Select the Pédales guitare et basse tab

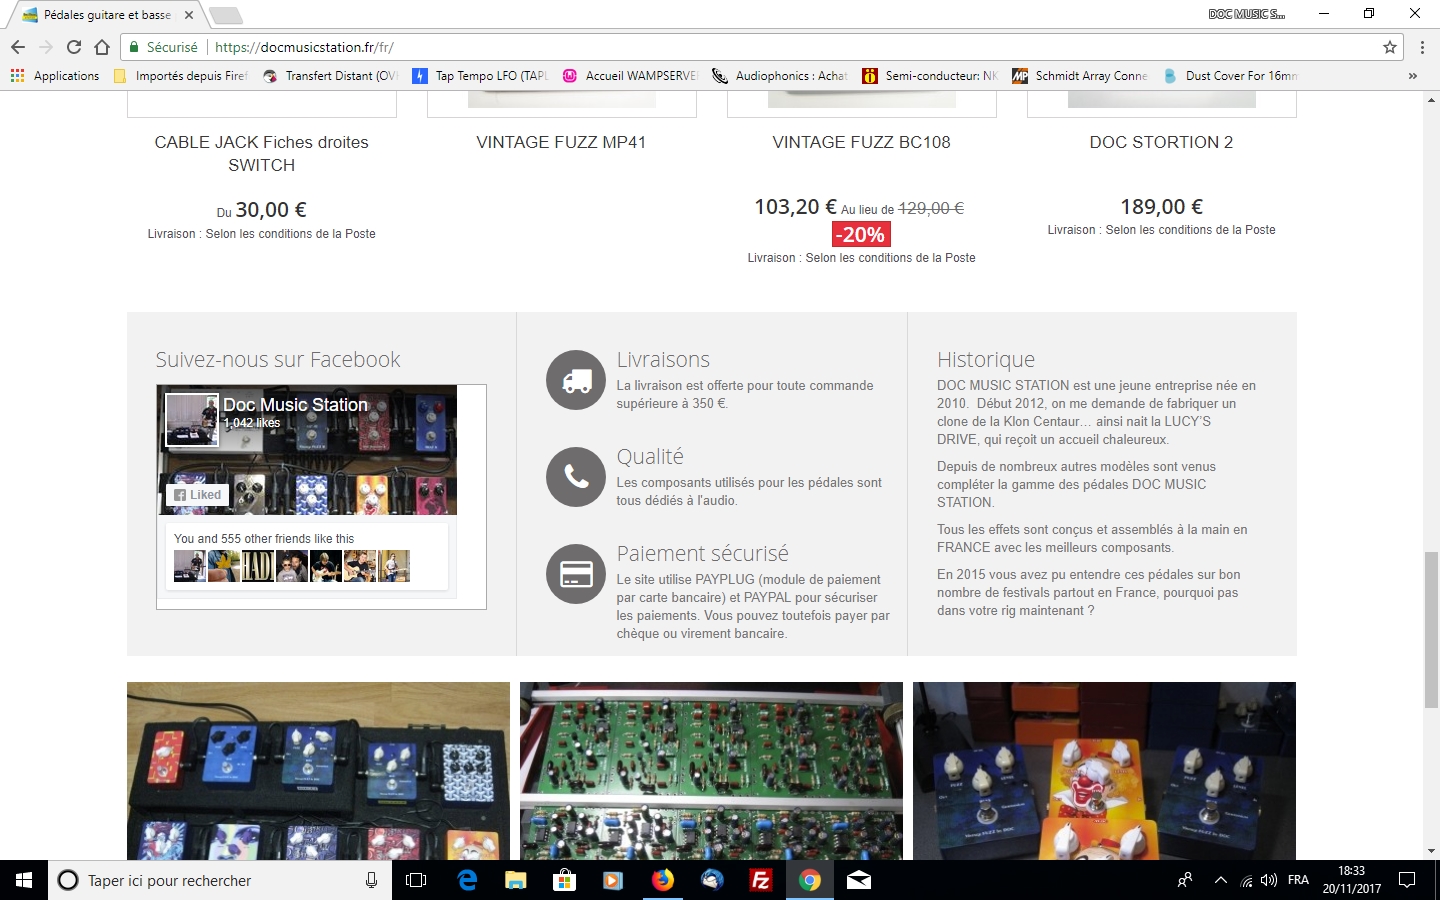[x=107, y=15]
